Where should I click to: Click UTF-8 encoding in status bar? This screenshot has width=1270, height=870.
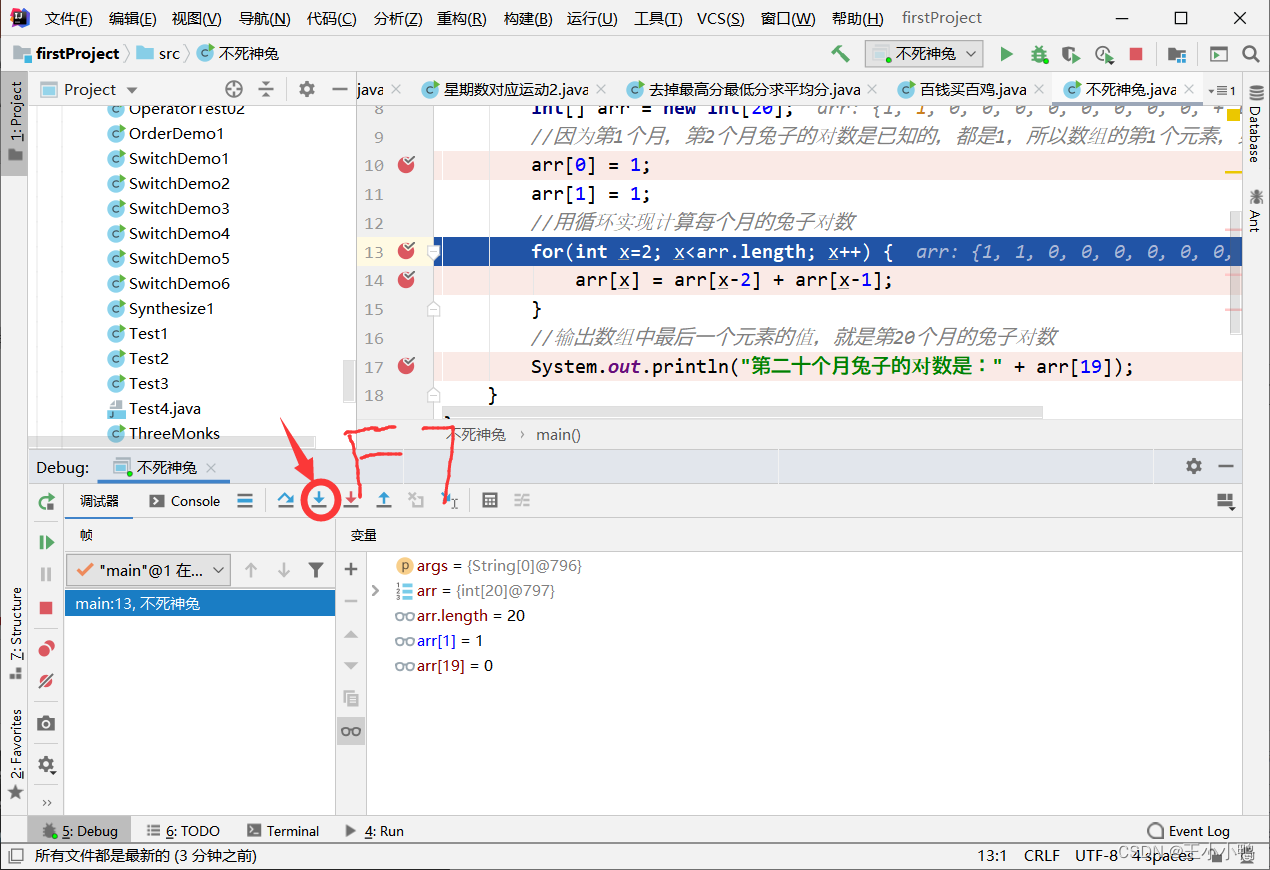[x=1096, y=855]
